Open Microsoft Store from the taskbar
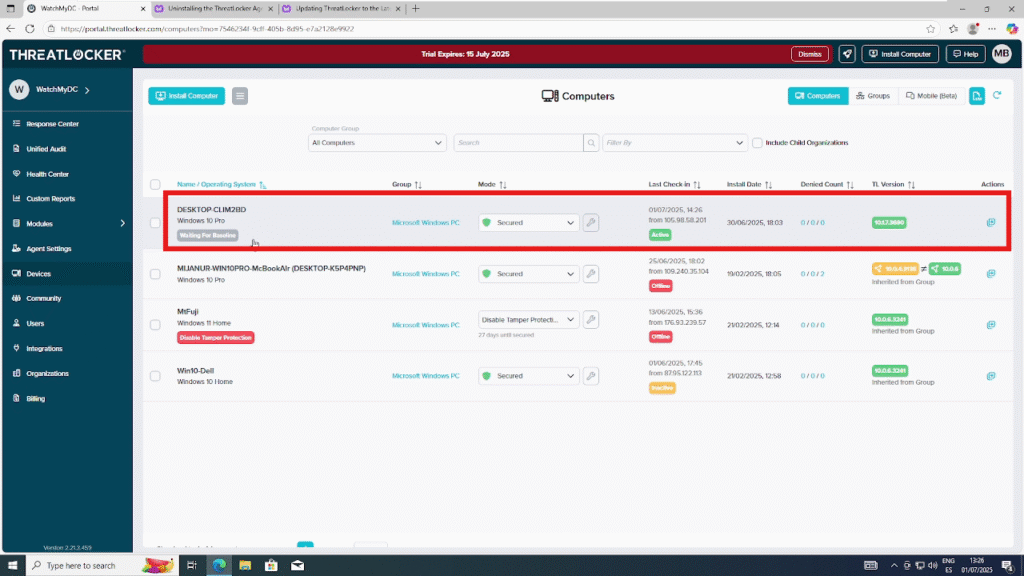Image resolution: width=1024 pixels, height=576 pixels. click(271, 566)
